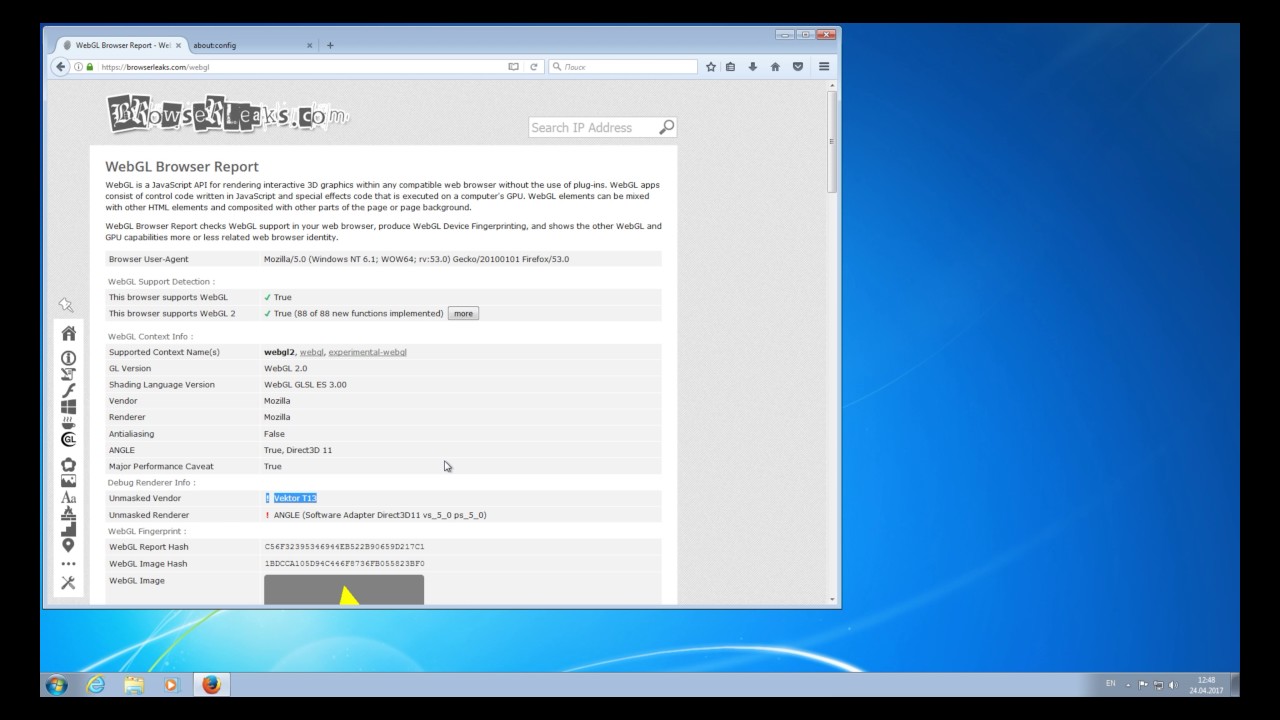Open a new tab with plus button

330,45
